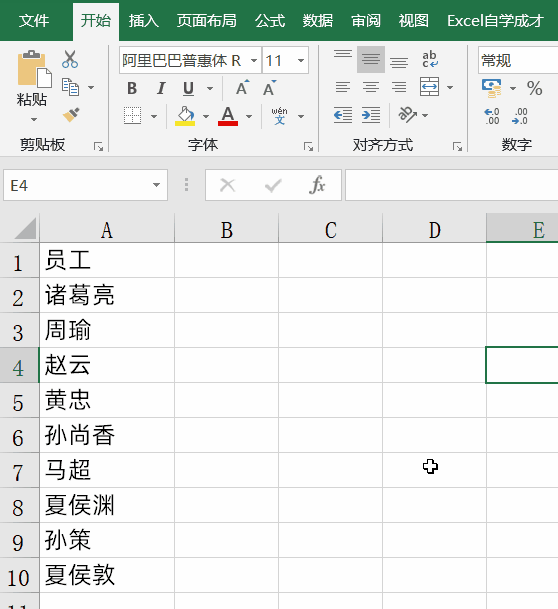Open the font name dropdown
Image resolution: width=558 pixels, height=609 pixels.
(x=254, y=61)
